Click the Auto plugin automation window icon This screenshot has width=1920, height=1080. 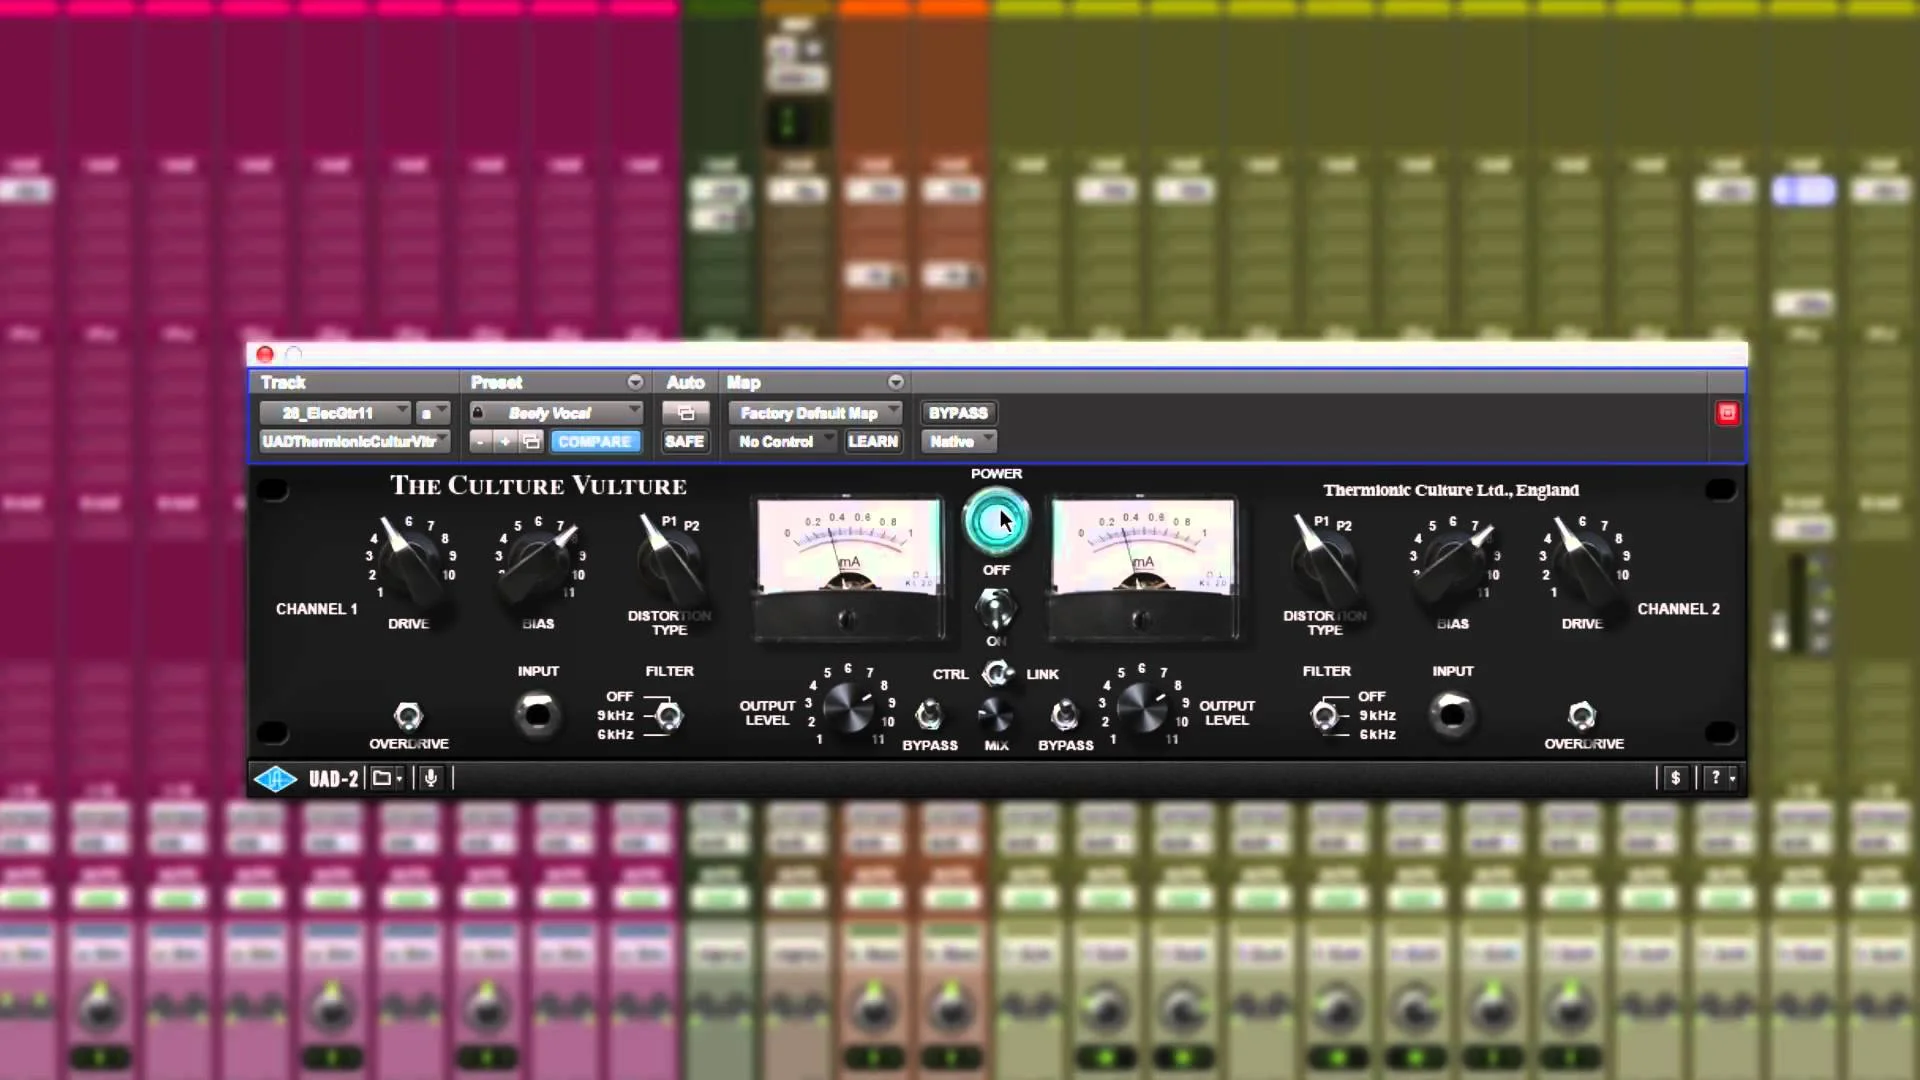[686, 412]
